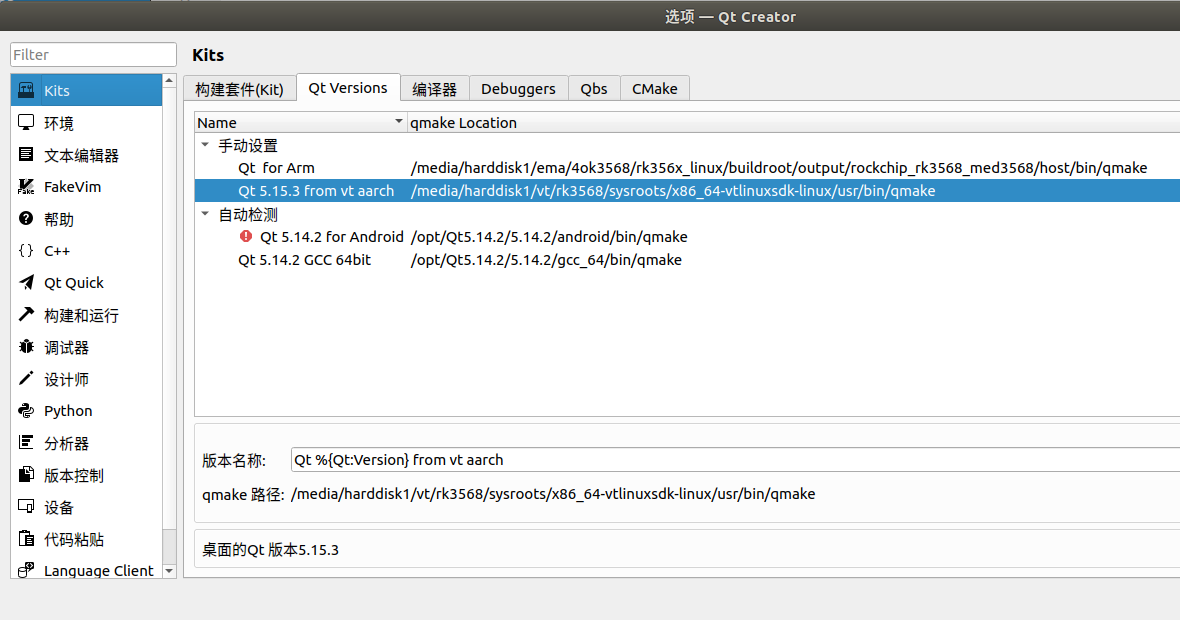Select the CMake tab

tap(655, 89)
